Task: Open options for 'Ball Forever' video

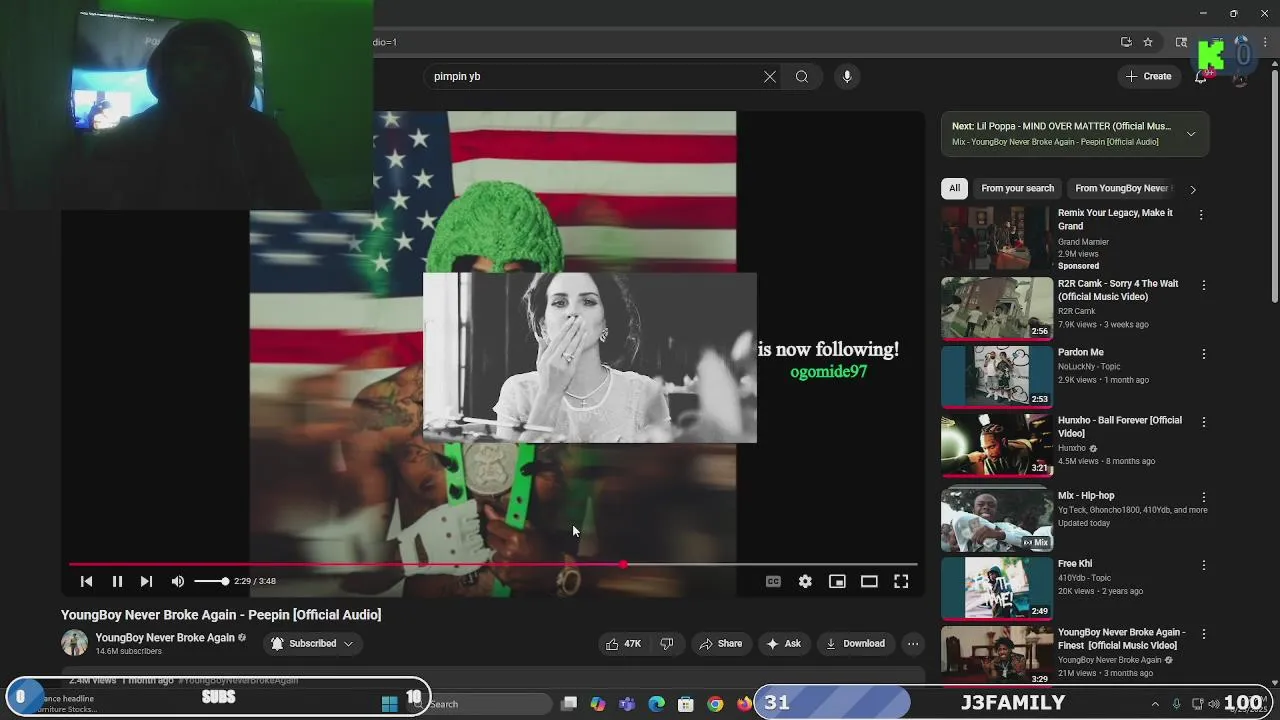Action: (x=1203, y=422)
